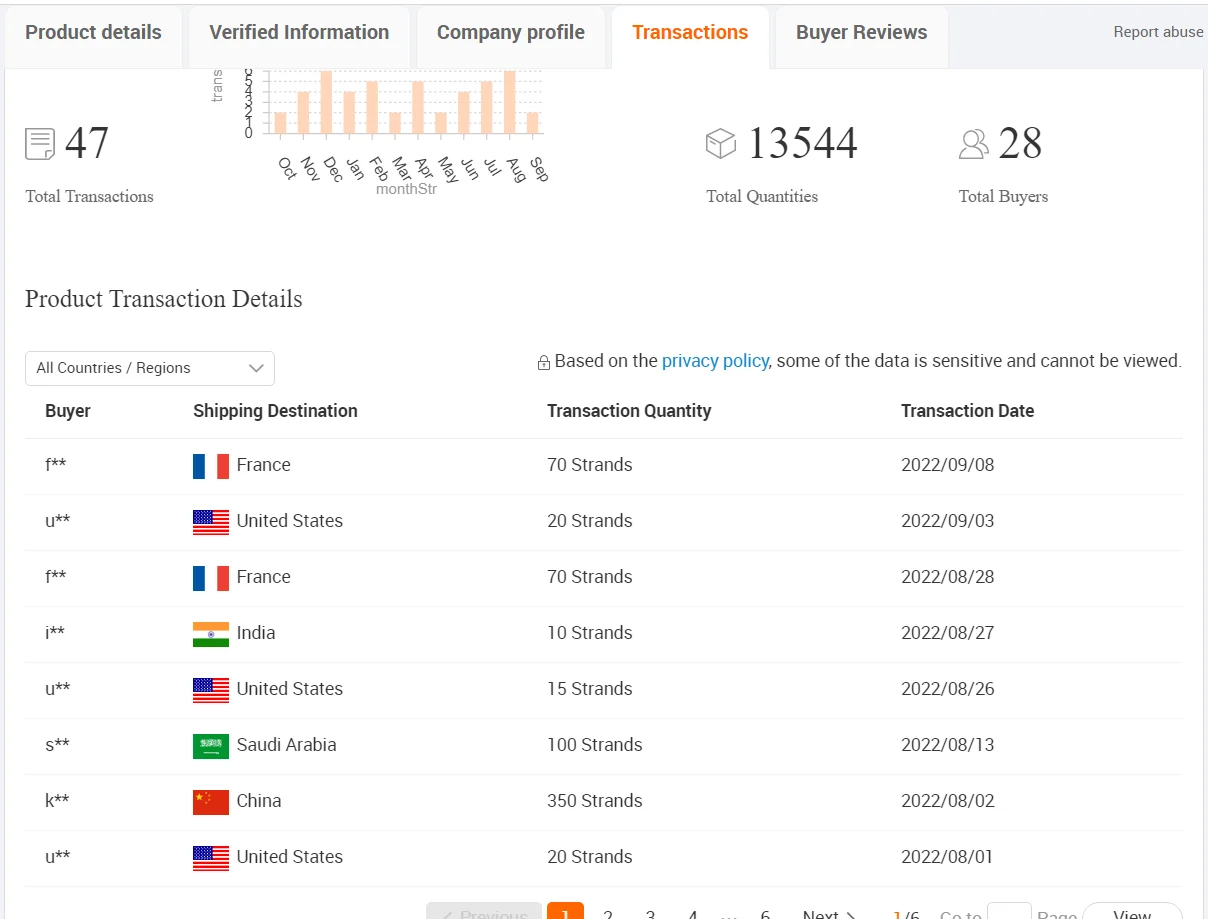Open the privacy policy link
This screenshot has height=919, width=1208.
point(715,361)
